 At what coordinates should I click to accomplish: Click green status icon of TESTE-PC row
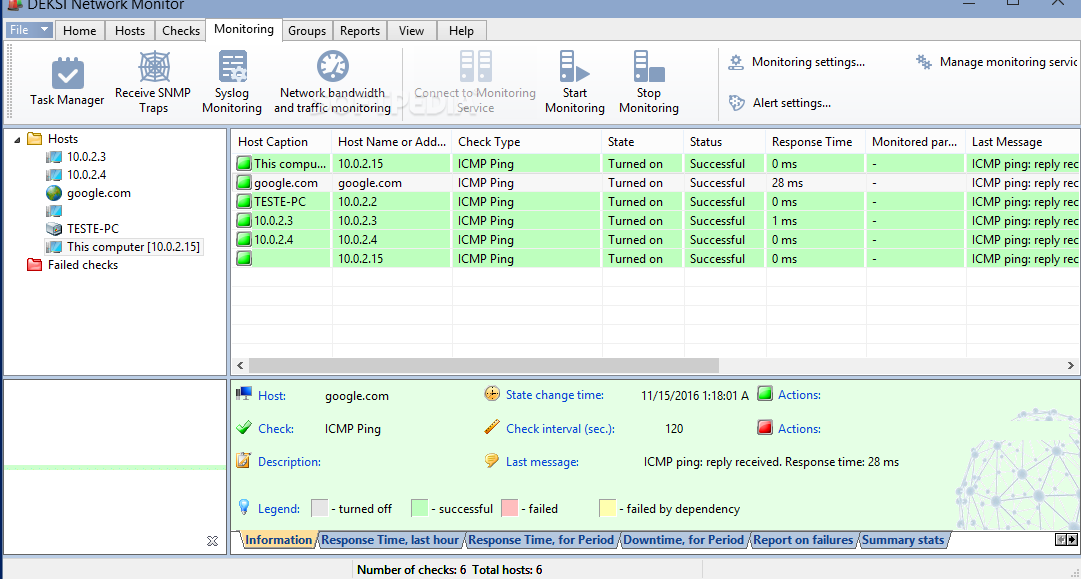click(244, 202)
